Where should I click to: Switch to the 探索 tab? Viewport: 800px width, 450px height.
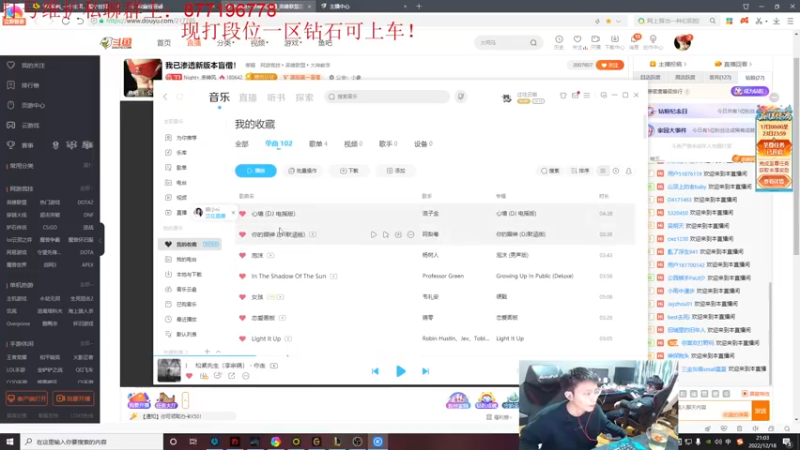point(305,97)
